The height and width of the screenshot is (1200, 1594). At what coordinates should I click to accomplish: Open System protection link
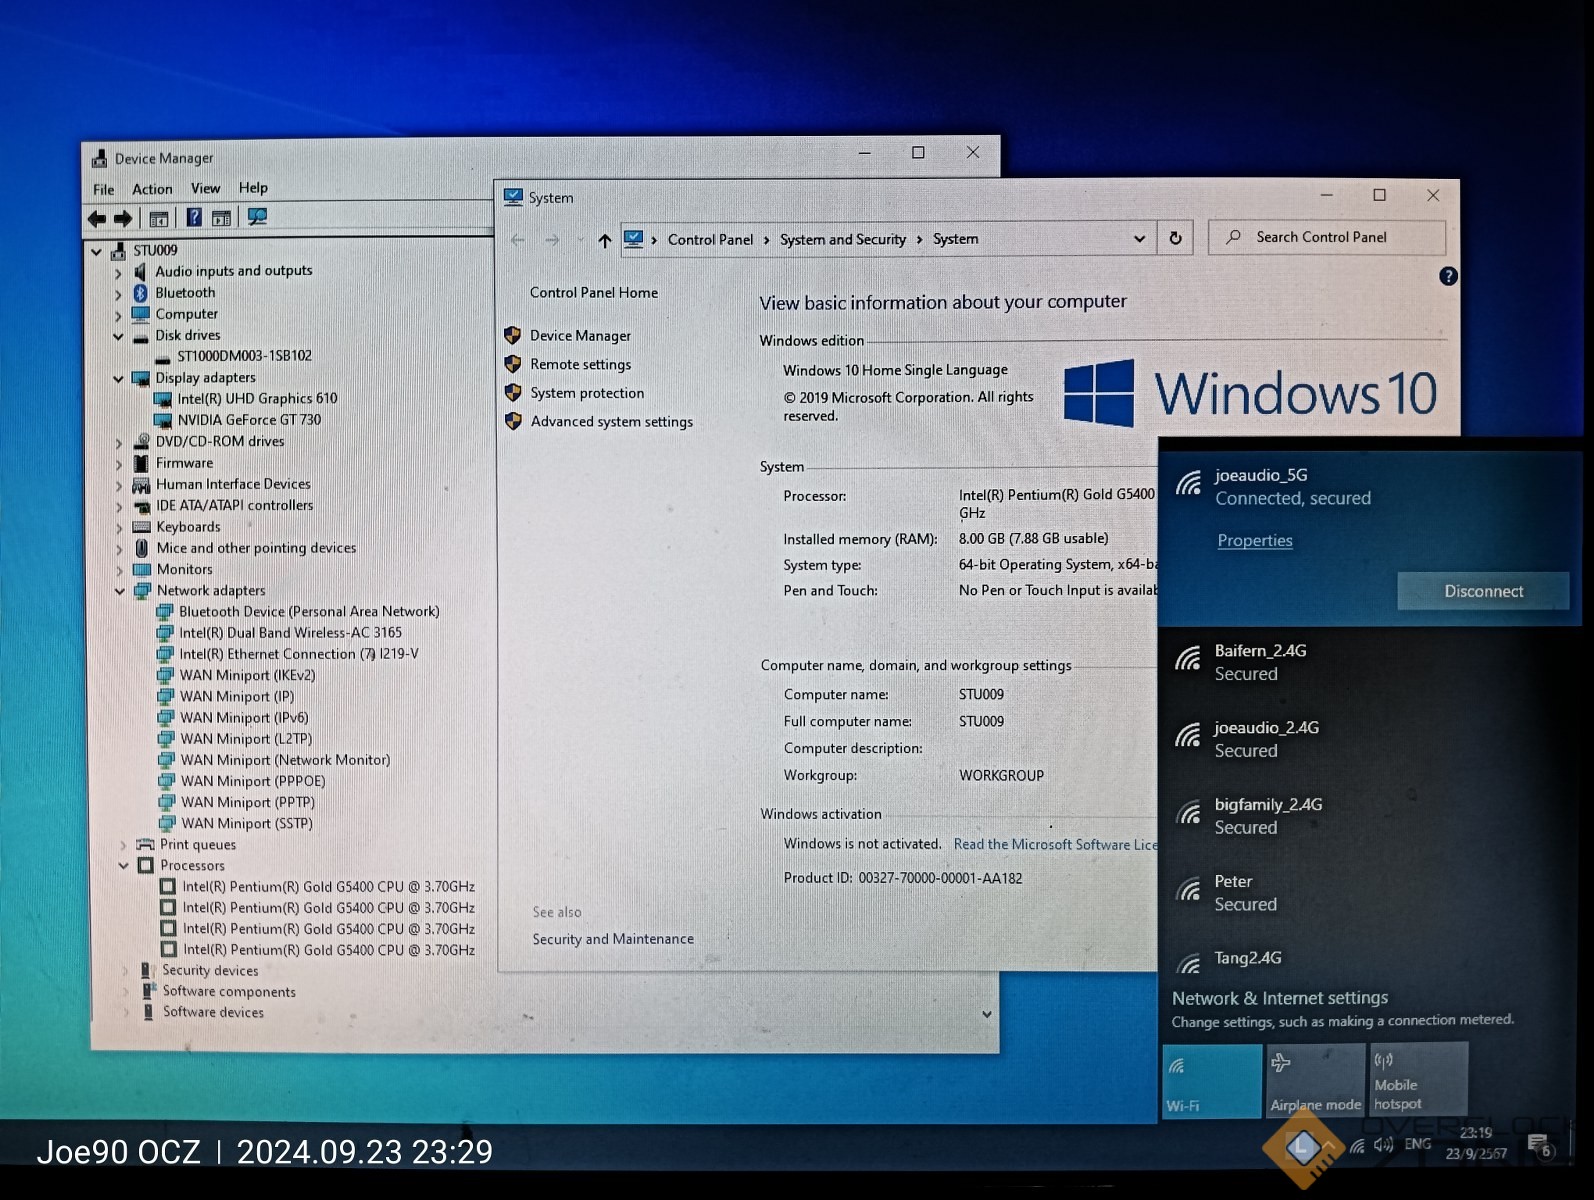click(587, 393)
